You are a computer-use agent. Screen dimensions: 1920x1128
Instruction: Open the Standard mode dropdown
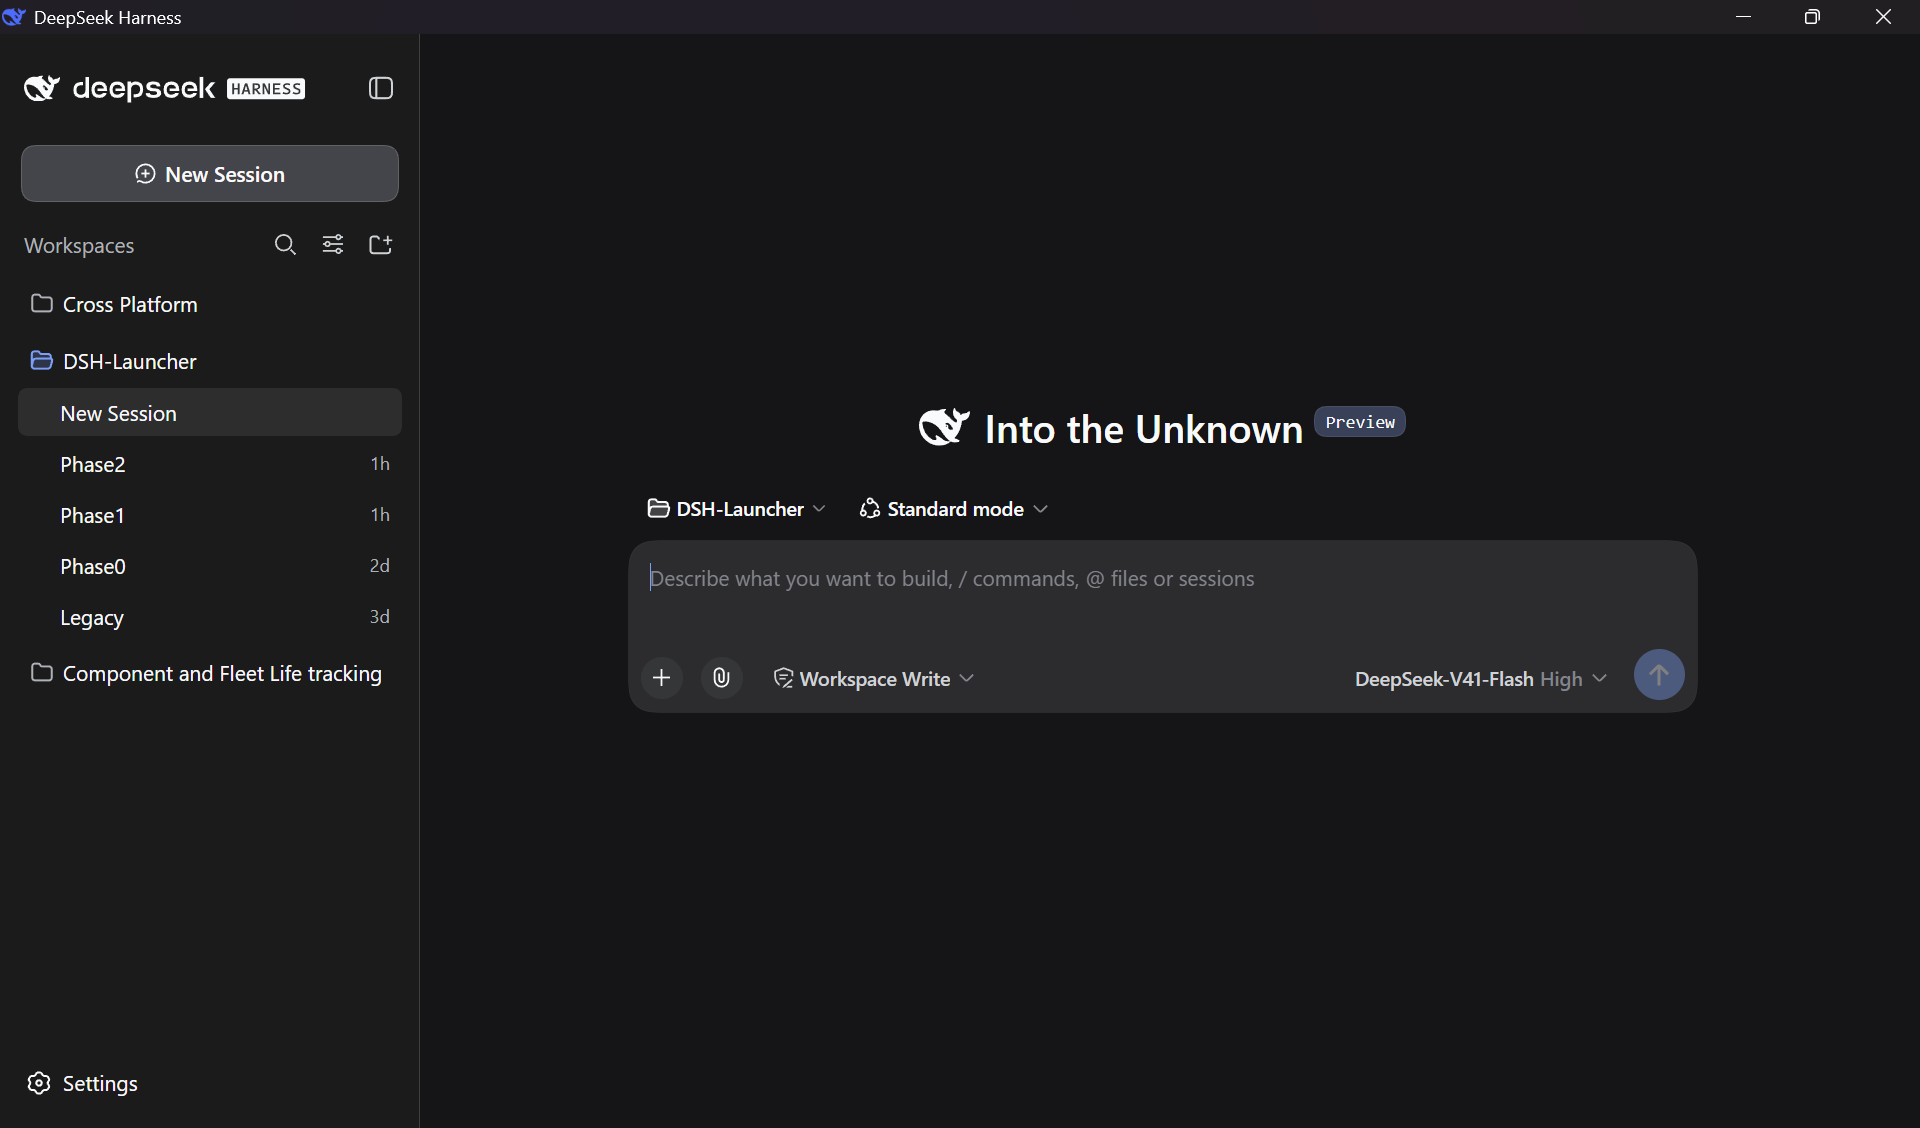point(954,509)
